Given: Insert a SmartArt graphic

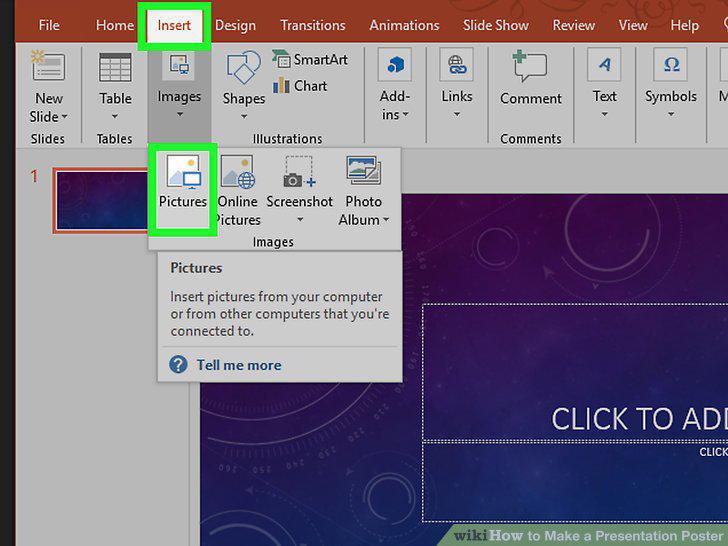Looking at the screenshot, I should point(310,59).
